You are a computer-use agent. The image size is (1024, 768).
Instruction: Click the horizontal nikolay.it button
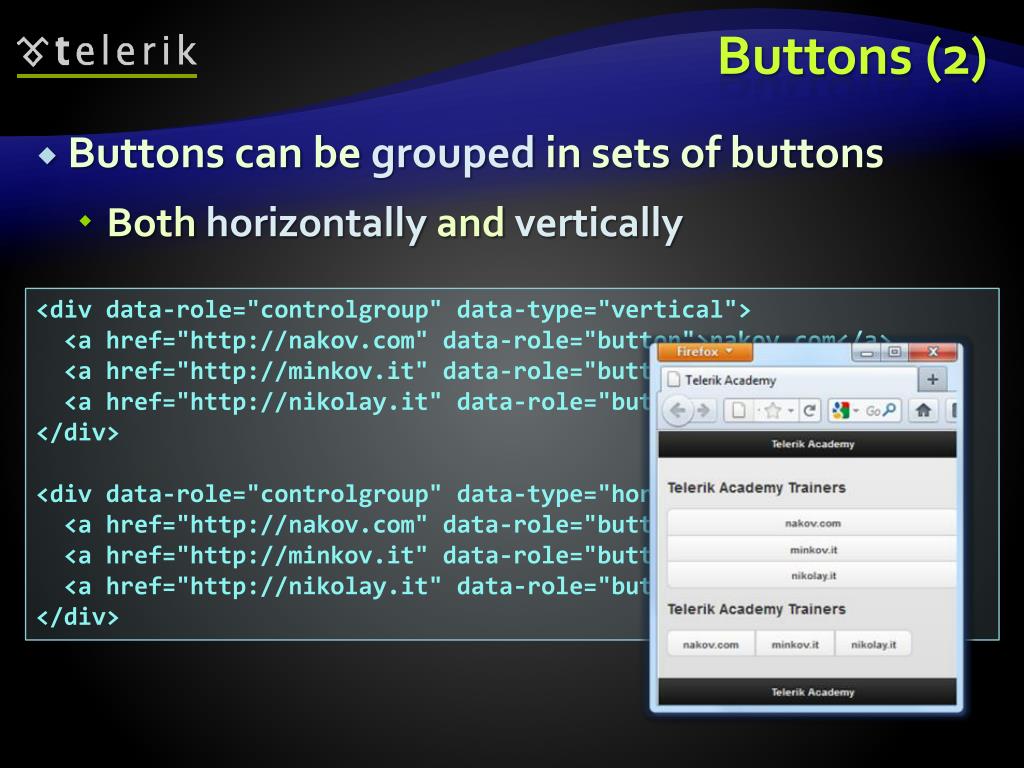(x=873, y=645)
